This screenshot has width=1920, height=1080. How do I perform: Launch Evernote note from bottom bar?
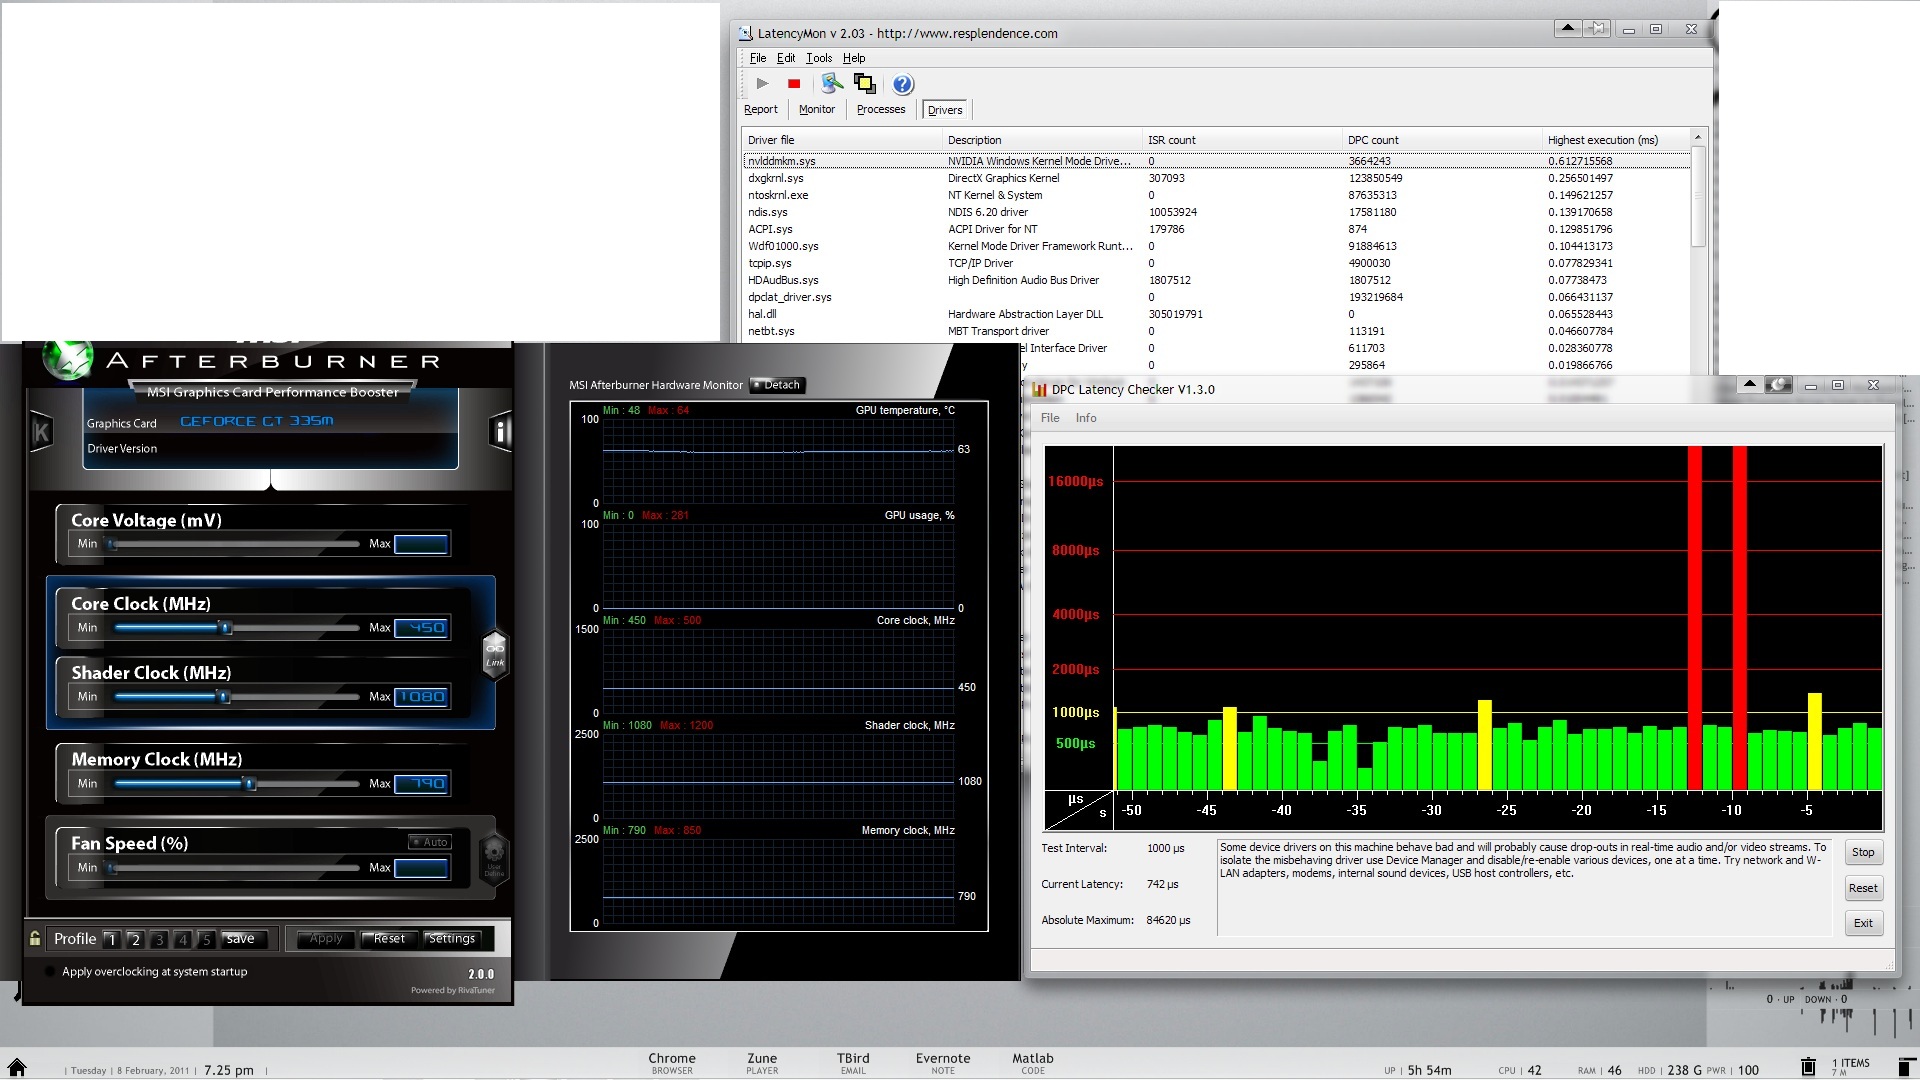[x=943, y=1063]
